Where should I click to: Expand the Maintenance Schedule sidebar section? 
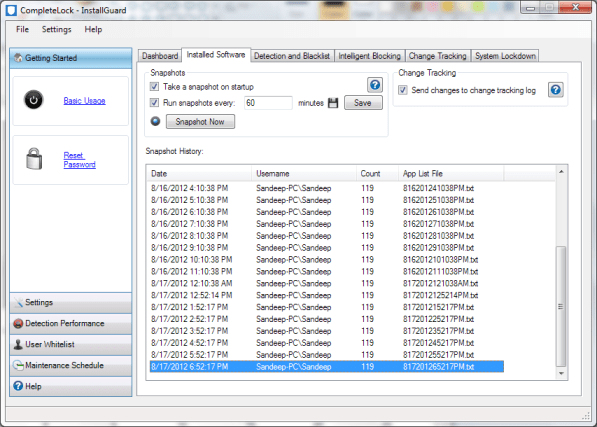coord(71,365)
